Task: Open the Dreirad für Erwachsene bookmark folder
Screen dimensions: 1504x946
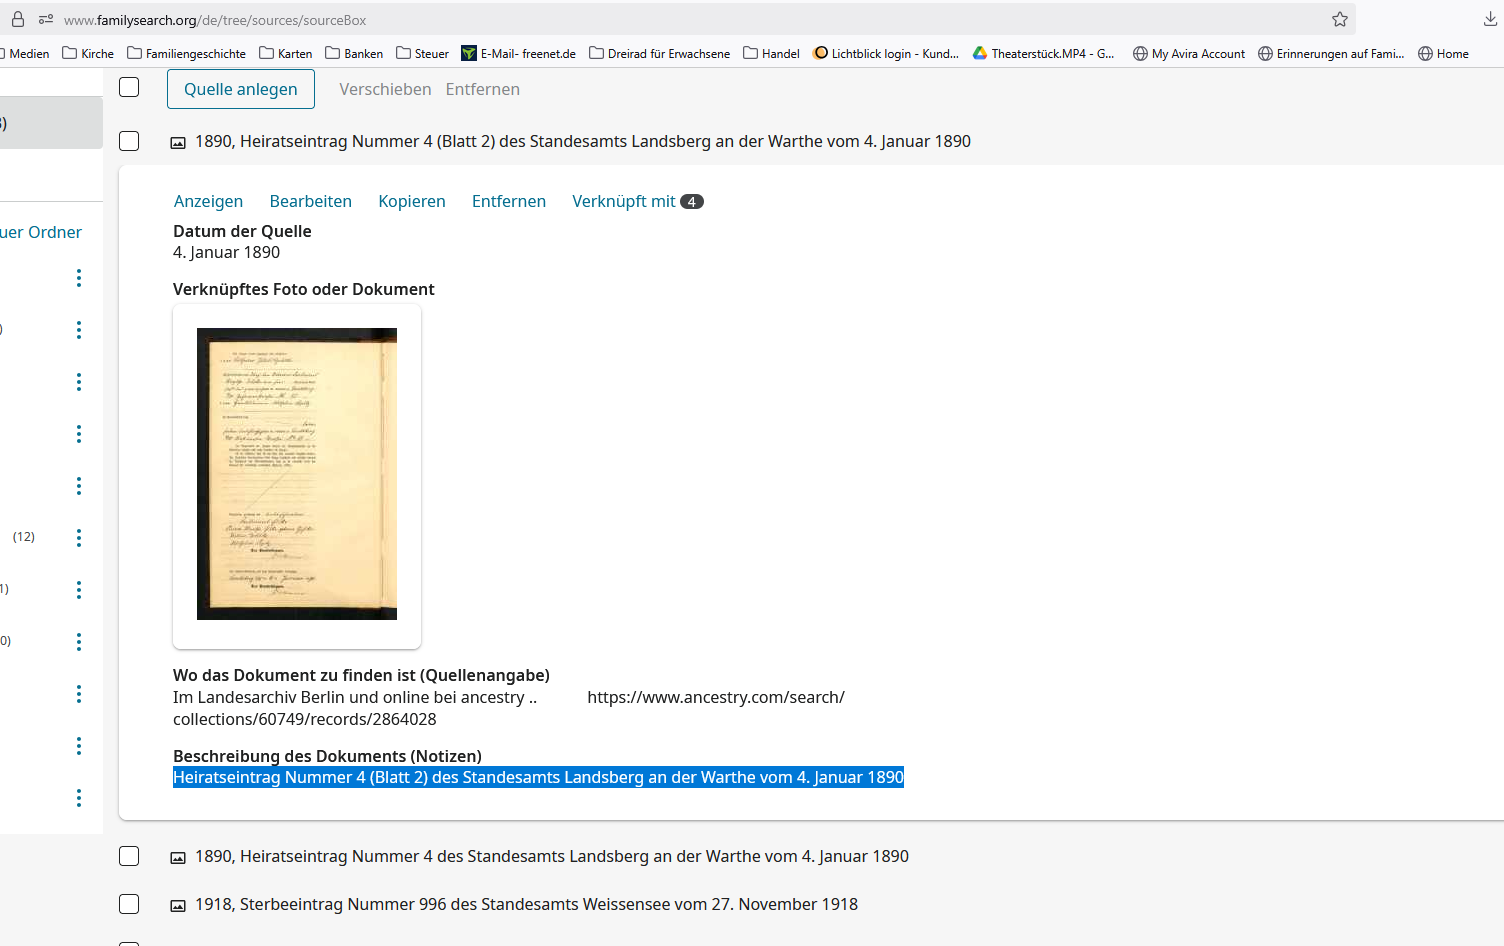Action: pos(660,53)
